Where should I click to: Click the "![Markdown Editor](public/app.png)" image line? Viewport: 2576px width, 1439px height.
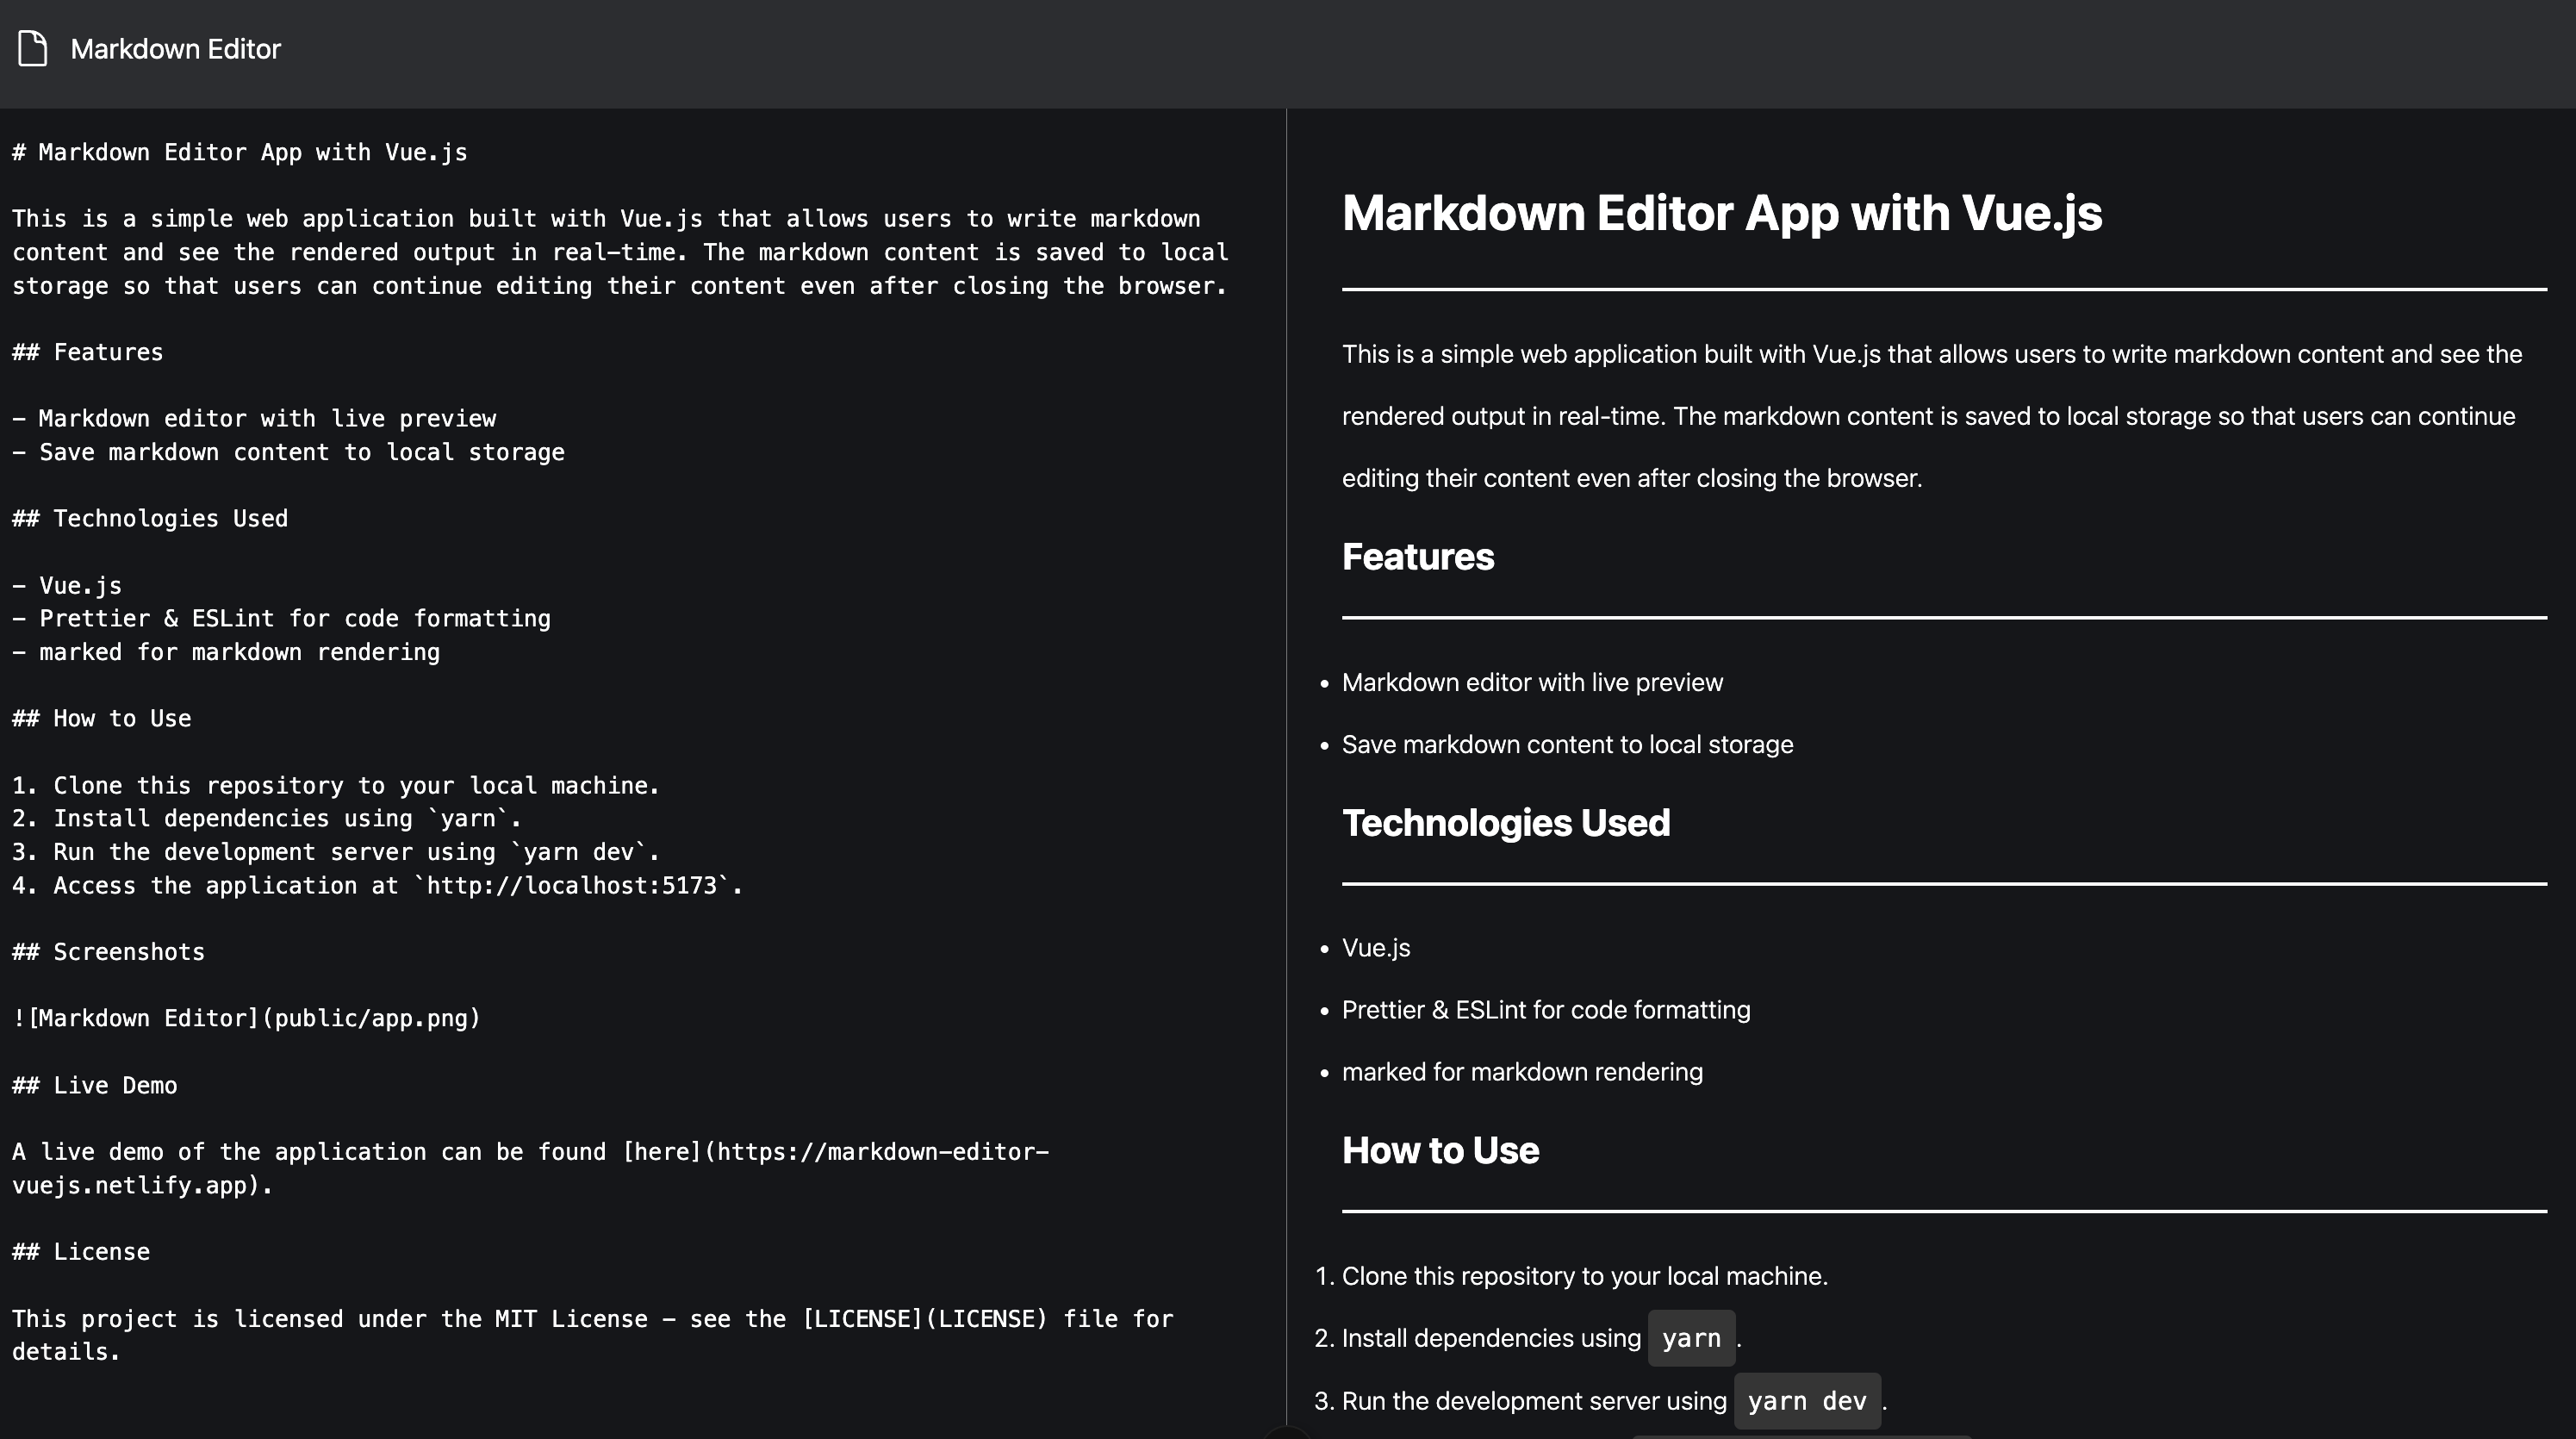247,1018
